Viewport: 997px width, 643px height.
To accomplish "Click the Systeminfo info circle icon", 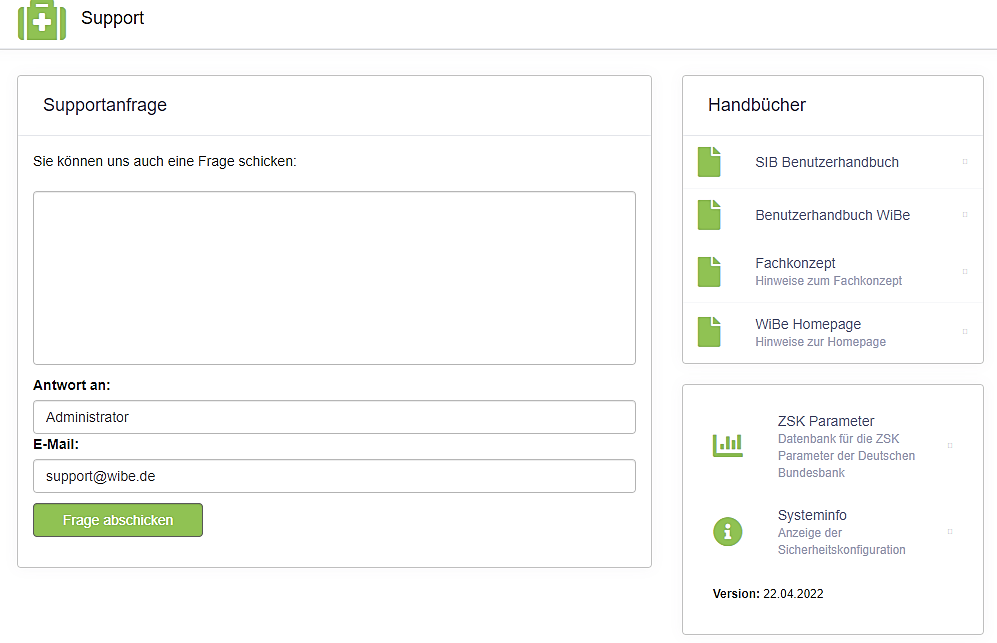I will point(727,532).
